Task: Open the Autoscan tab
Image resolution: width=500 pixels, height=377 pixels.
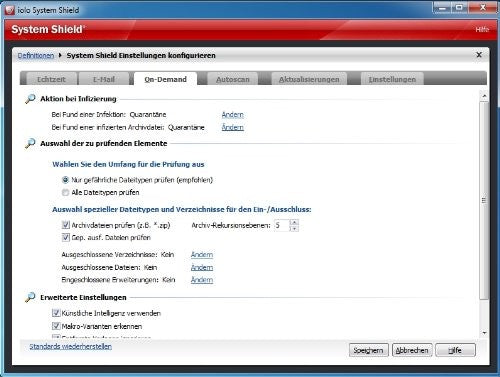Action: point(233,79)
